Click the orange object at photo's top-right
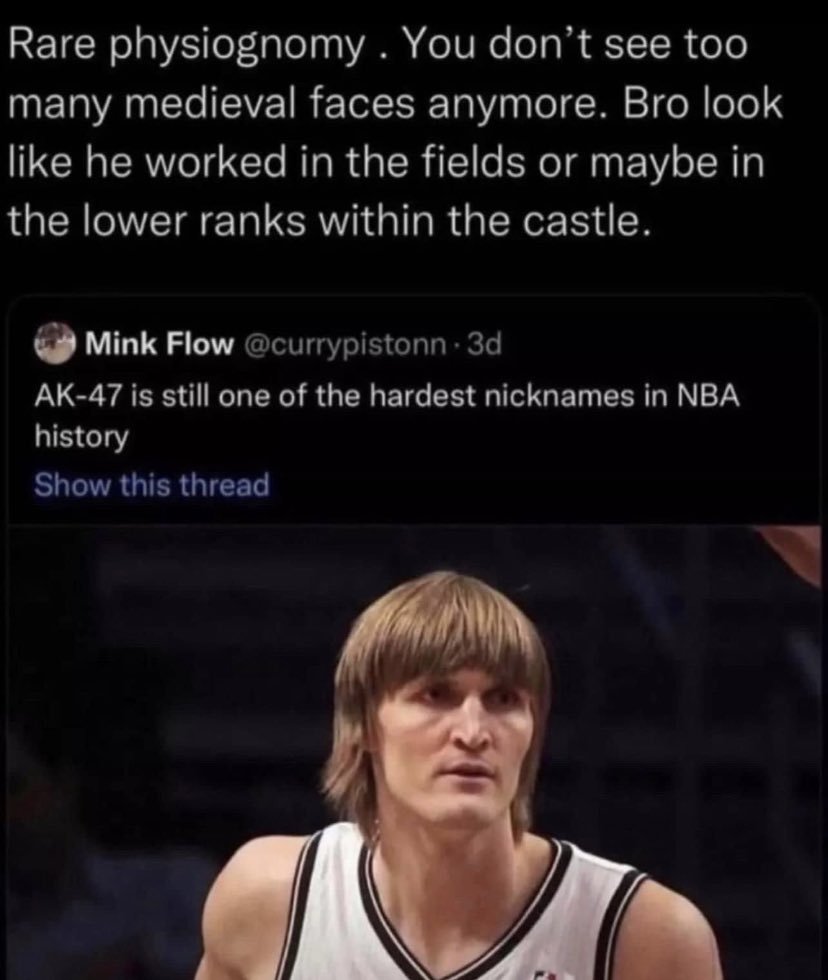The width and height of the screenshot is (828, 980). point(796,548)
